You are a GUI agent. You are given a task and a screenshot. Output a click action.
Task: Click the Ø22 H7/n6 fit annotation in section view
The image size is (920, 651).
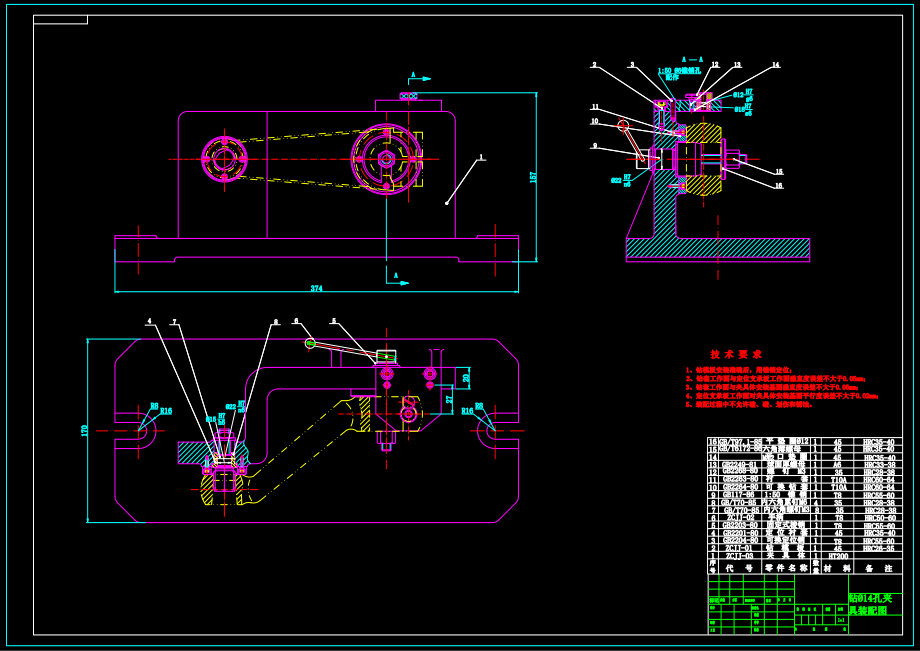[x=621, y=179]
